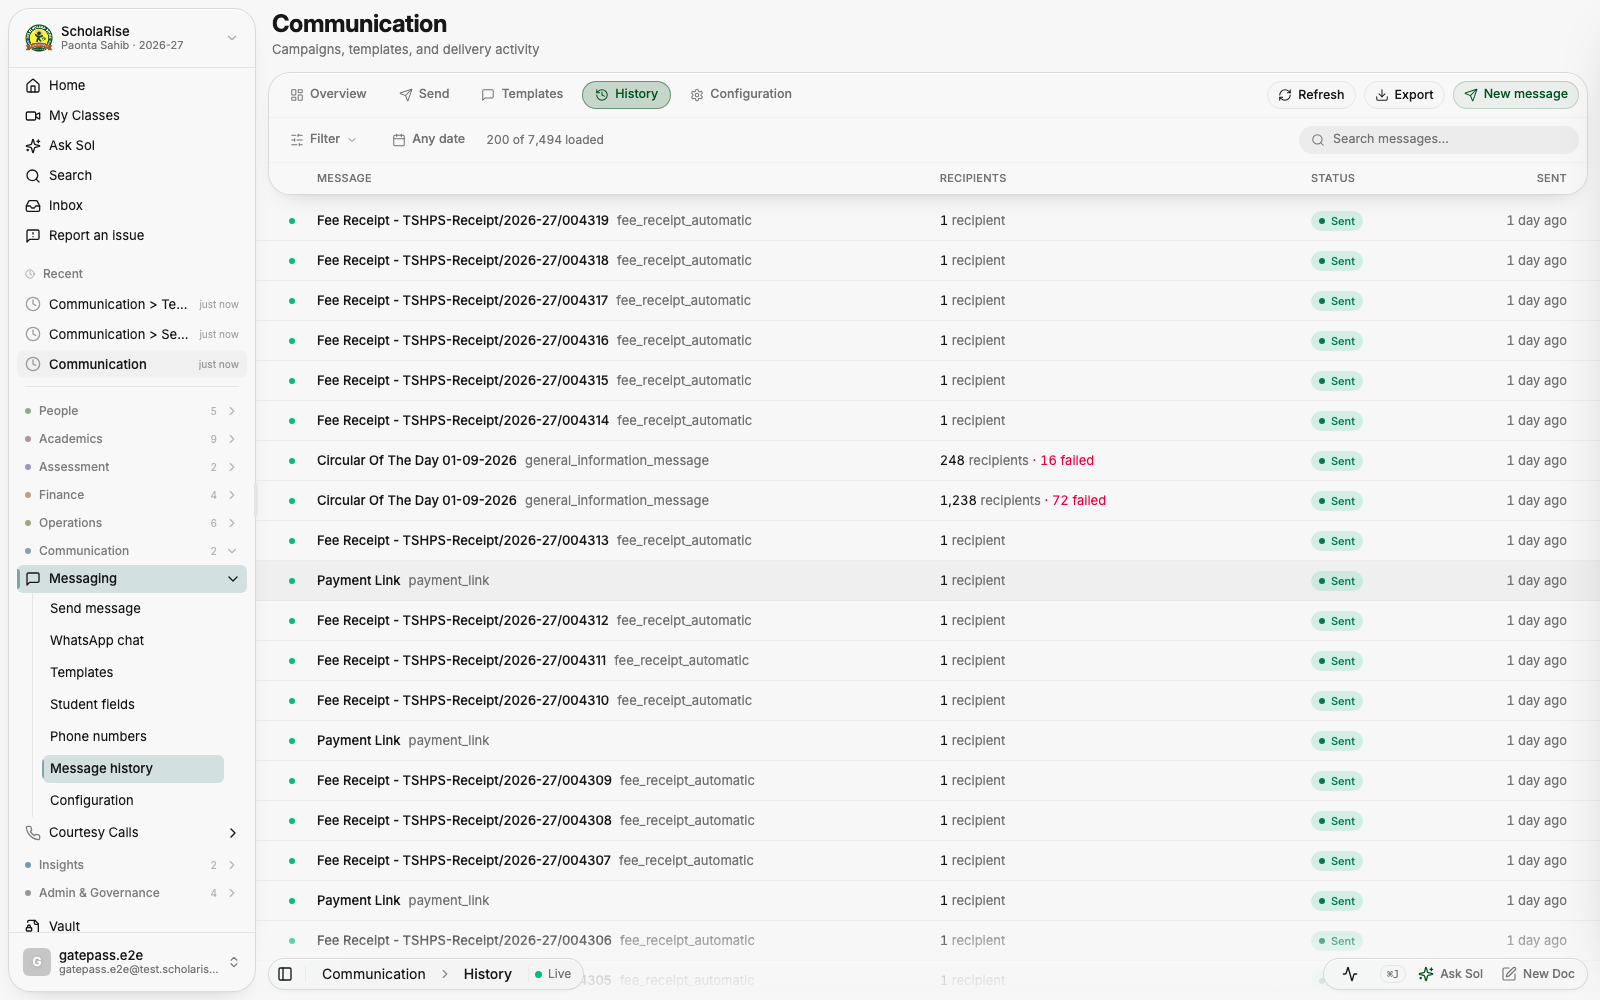Open Fee Receipt 004319 message row
The image size is (1600, 1000).
[927, 221]
